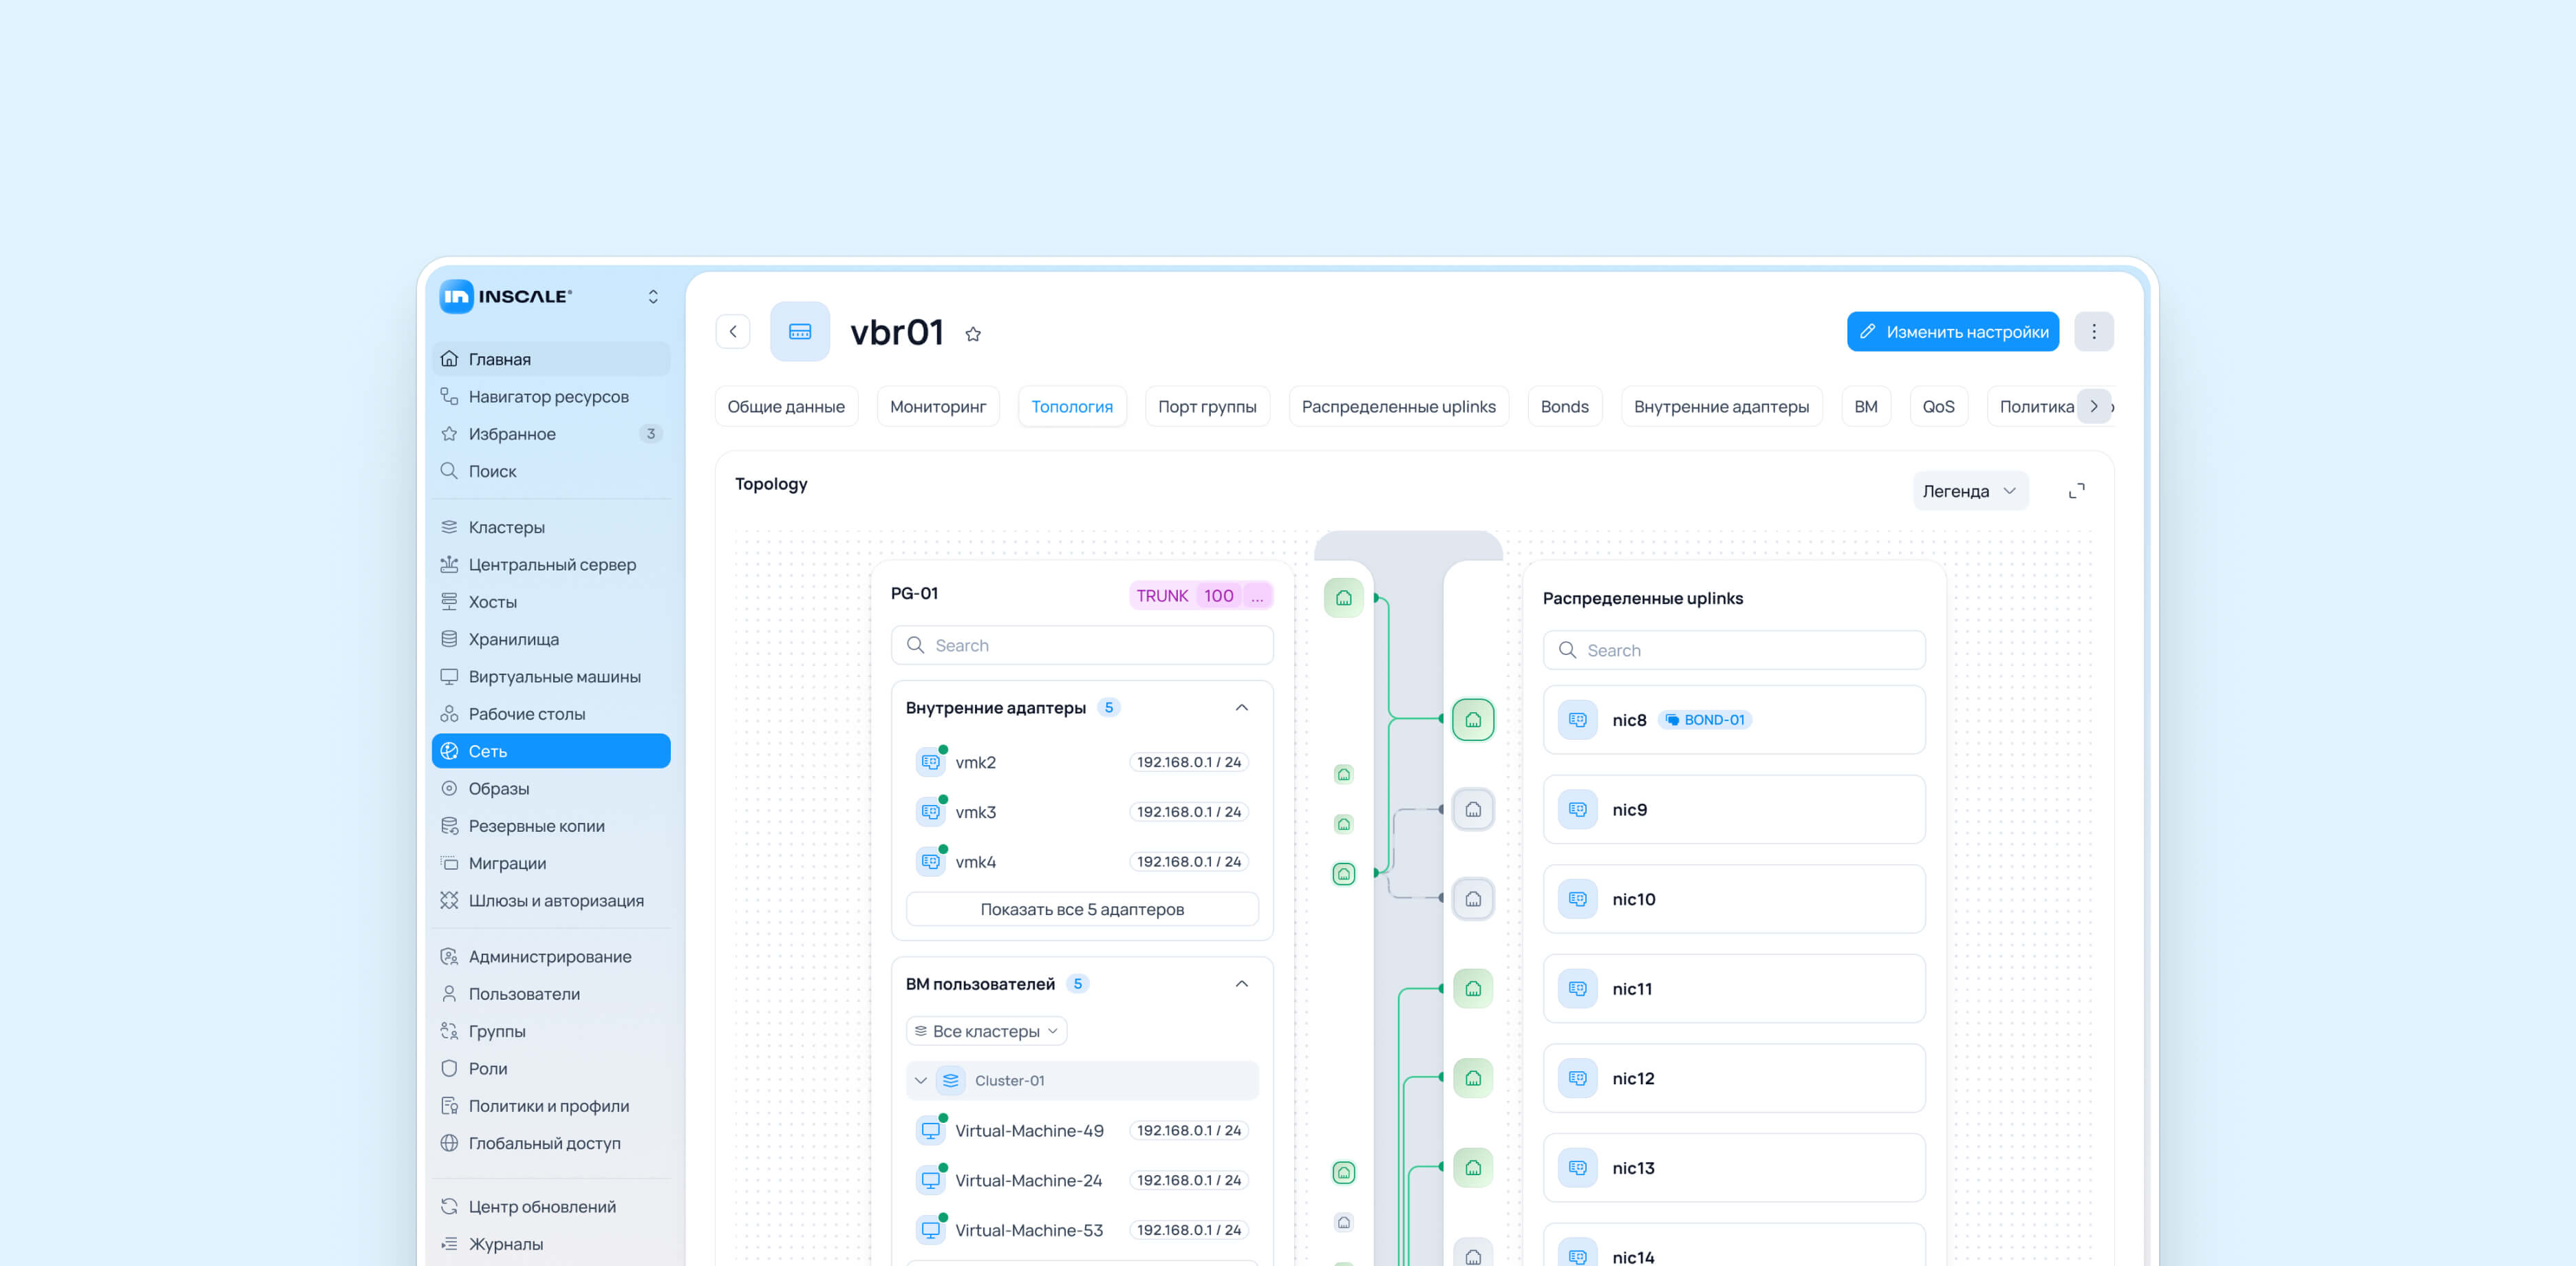Click Показать все 5 адаптеров button
Image resolution: width=2576 pixels, height=1266 pixels.
tap(1081, 910)
